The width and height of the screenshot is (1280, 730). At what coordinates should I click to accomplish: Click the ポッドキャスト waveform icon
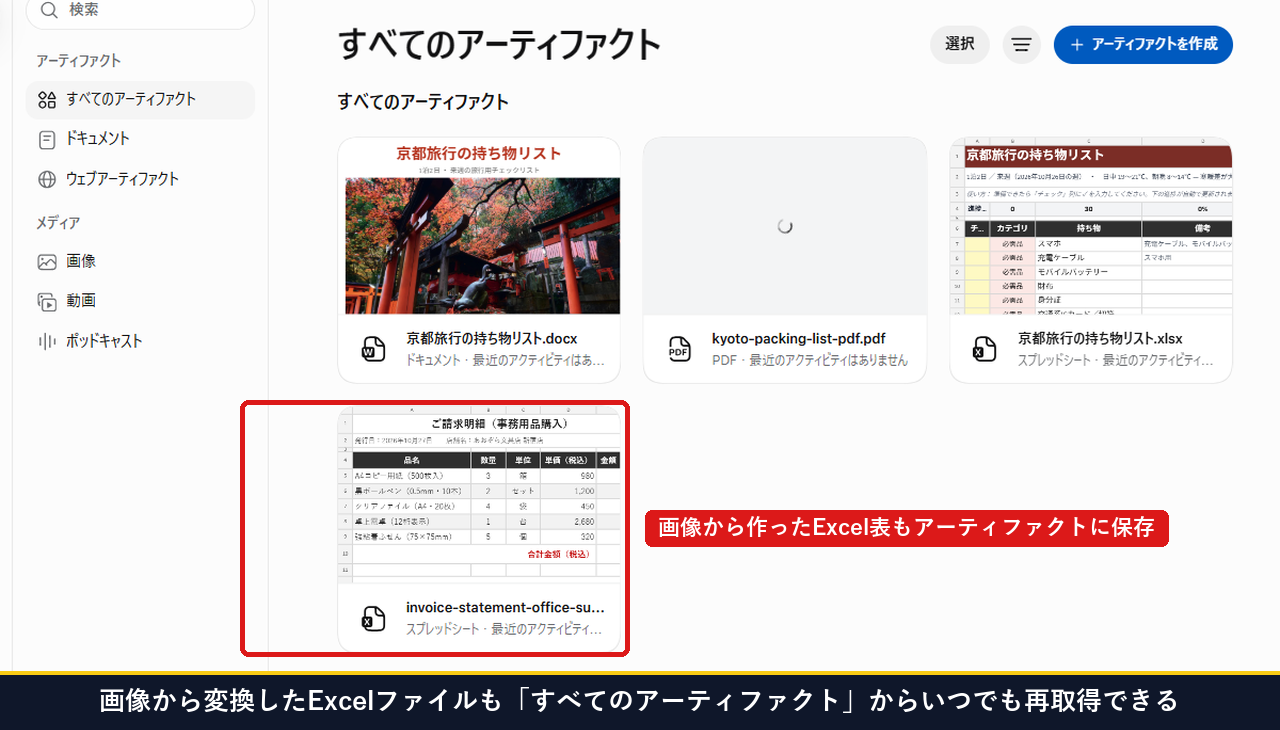[47, 341]
